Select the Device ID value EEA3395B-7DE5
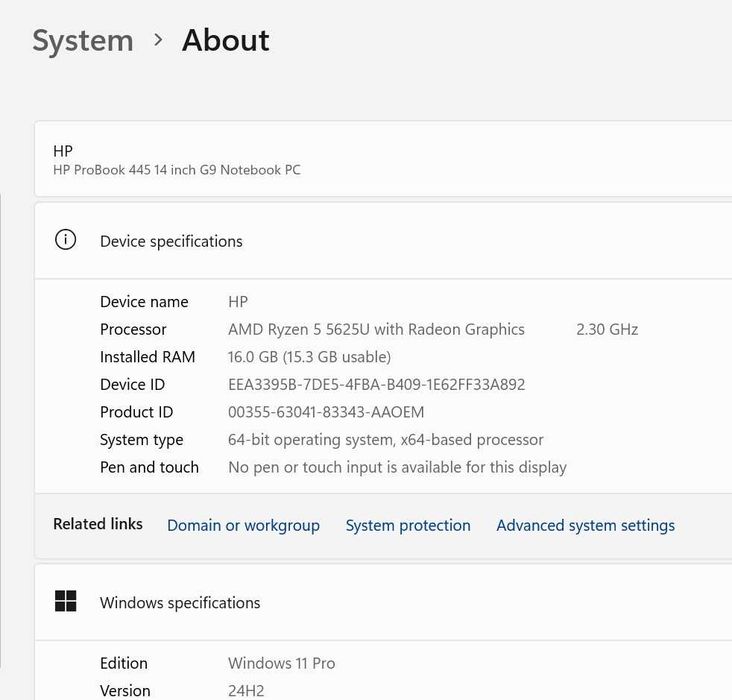732x700 pixels. point(376,384)
